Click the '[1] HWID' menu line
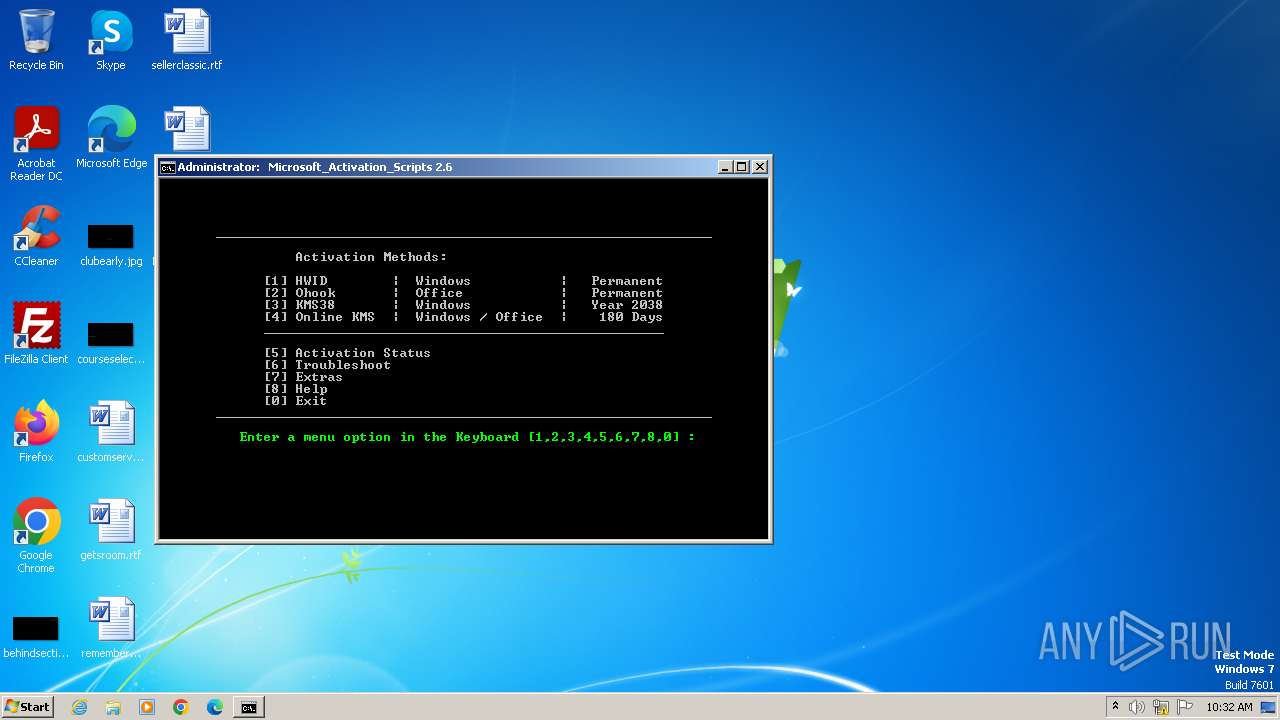The image size is (1280, 720). (464, 281)
